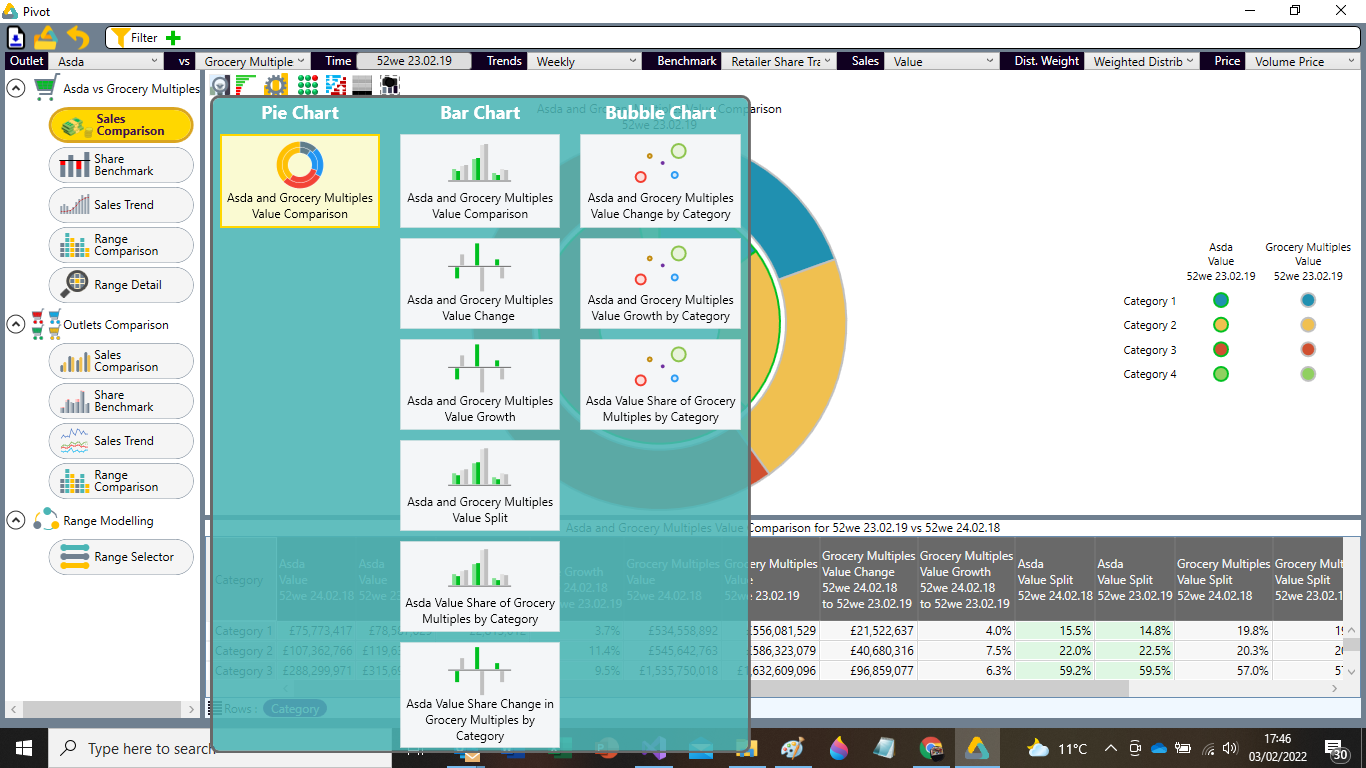The image size is (1366, 768).
Task: Click the volume speaker tray icon
Action: pyautogui.click(x=1229, y=748)
